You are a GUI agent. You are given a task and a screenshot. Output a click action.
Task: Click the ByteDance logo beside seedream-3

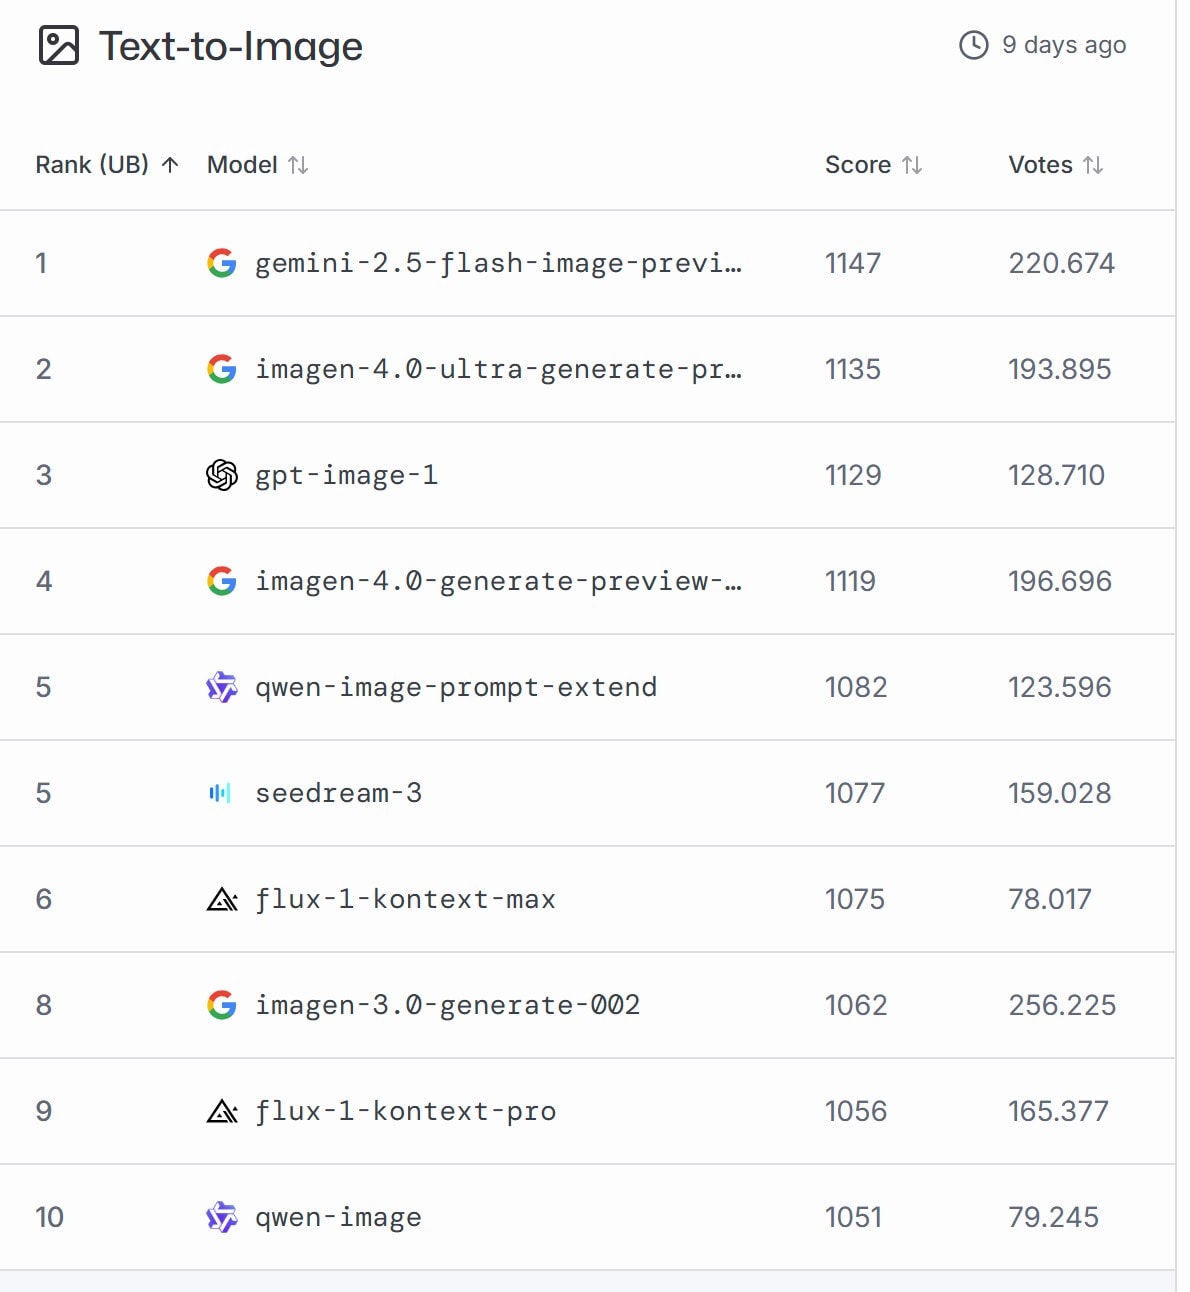[220, 793]
